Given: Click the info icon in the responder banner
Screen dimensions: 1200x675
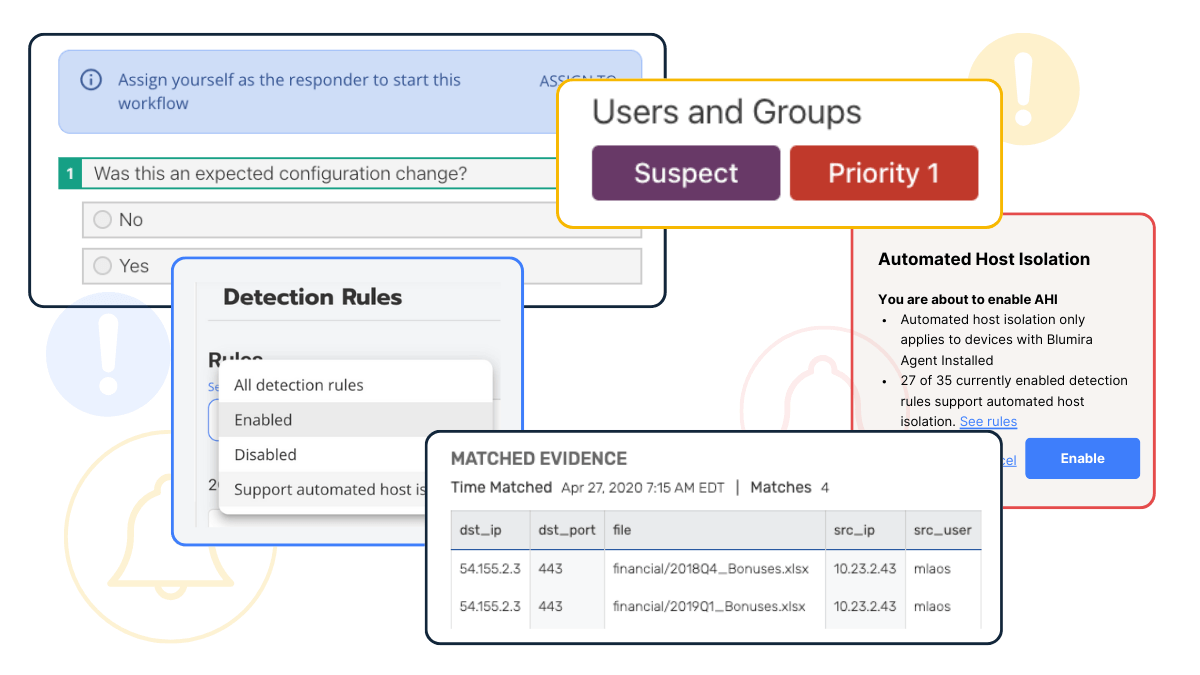Looking at the screenshot, I should click(x=91, y=80).
